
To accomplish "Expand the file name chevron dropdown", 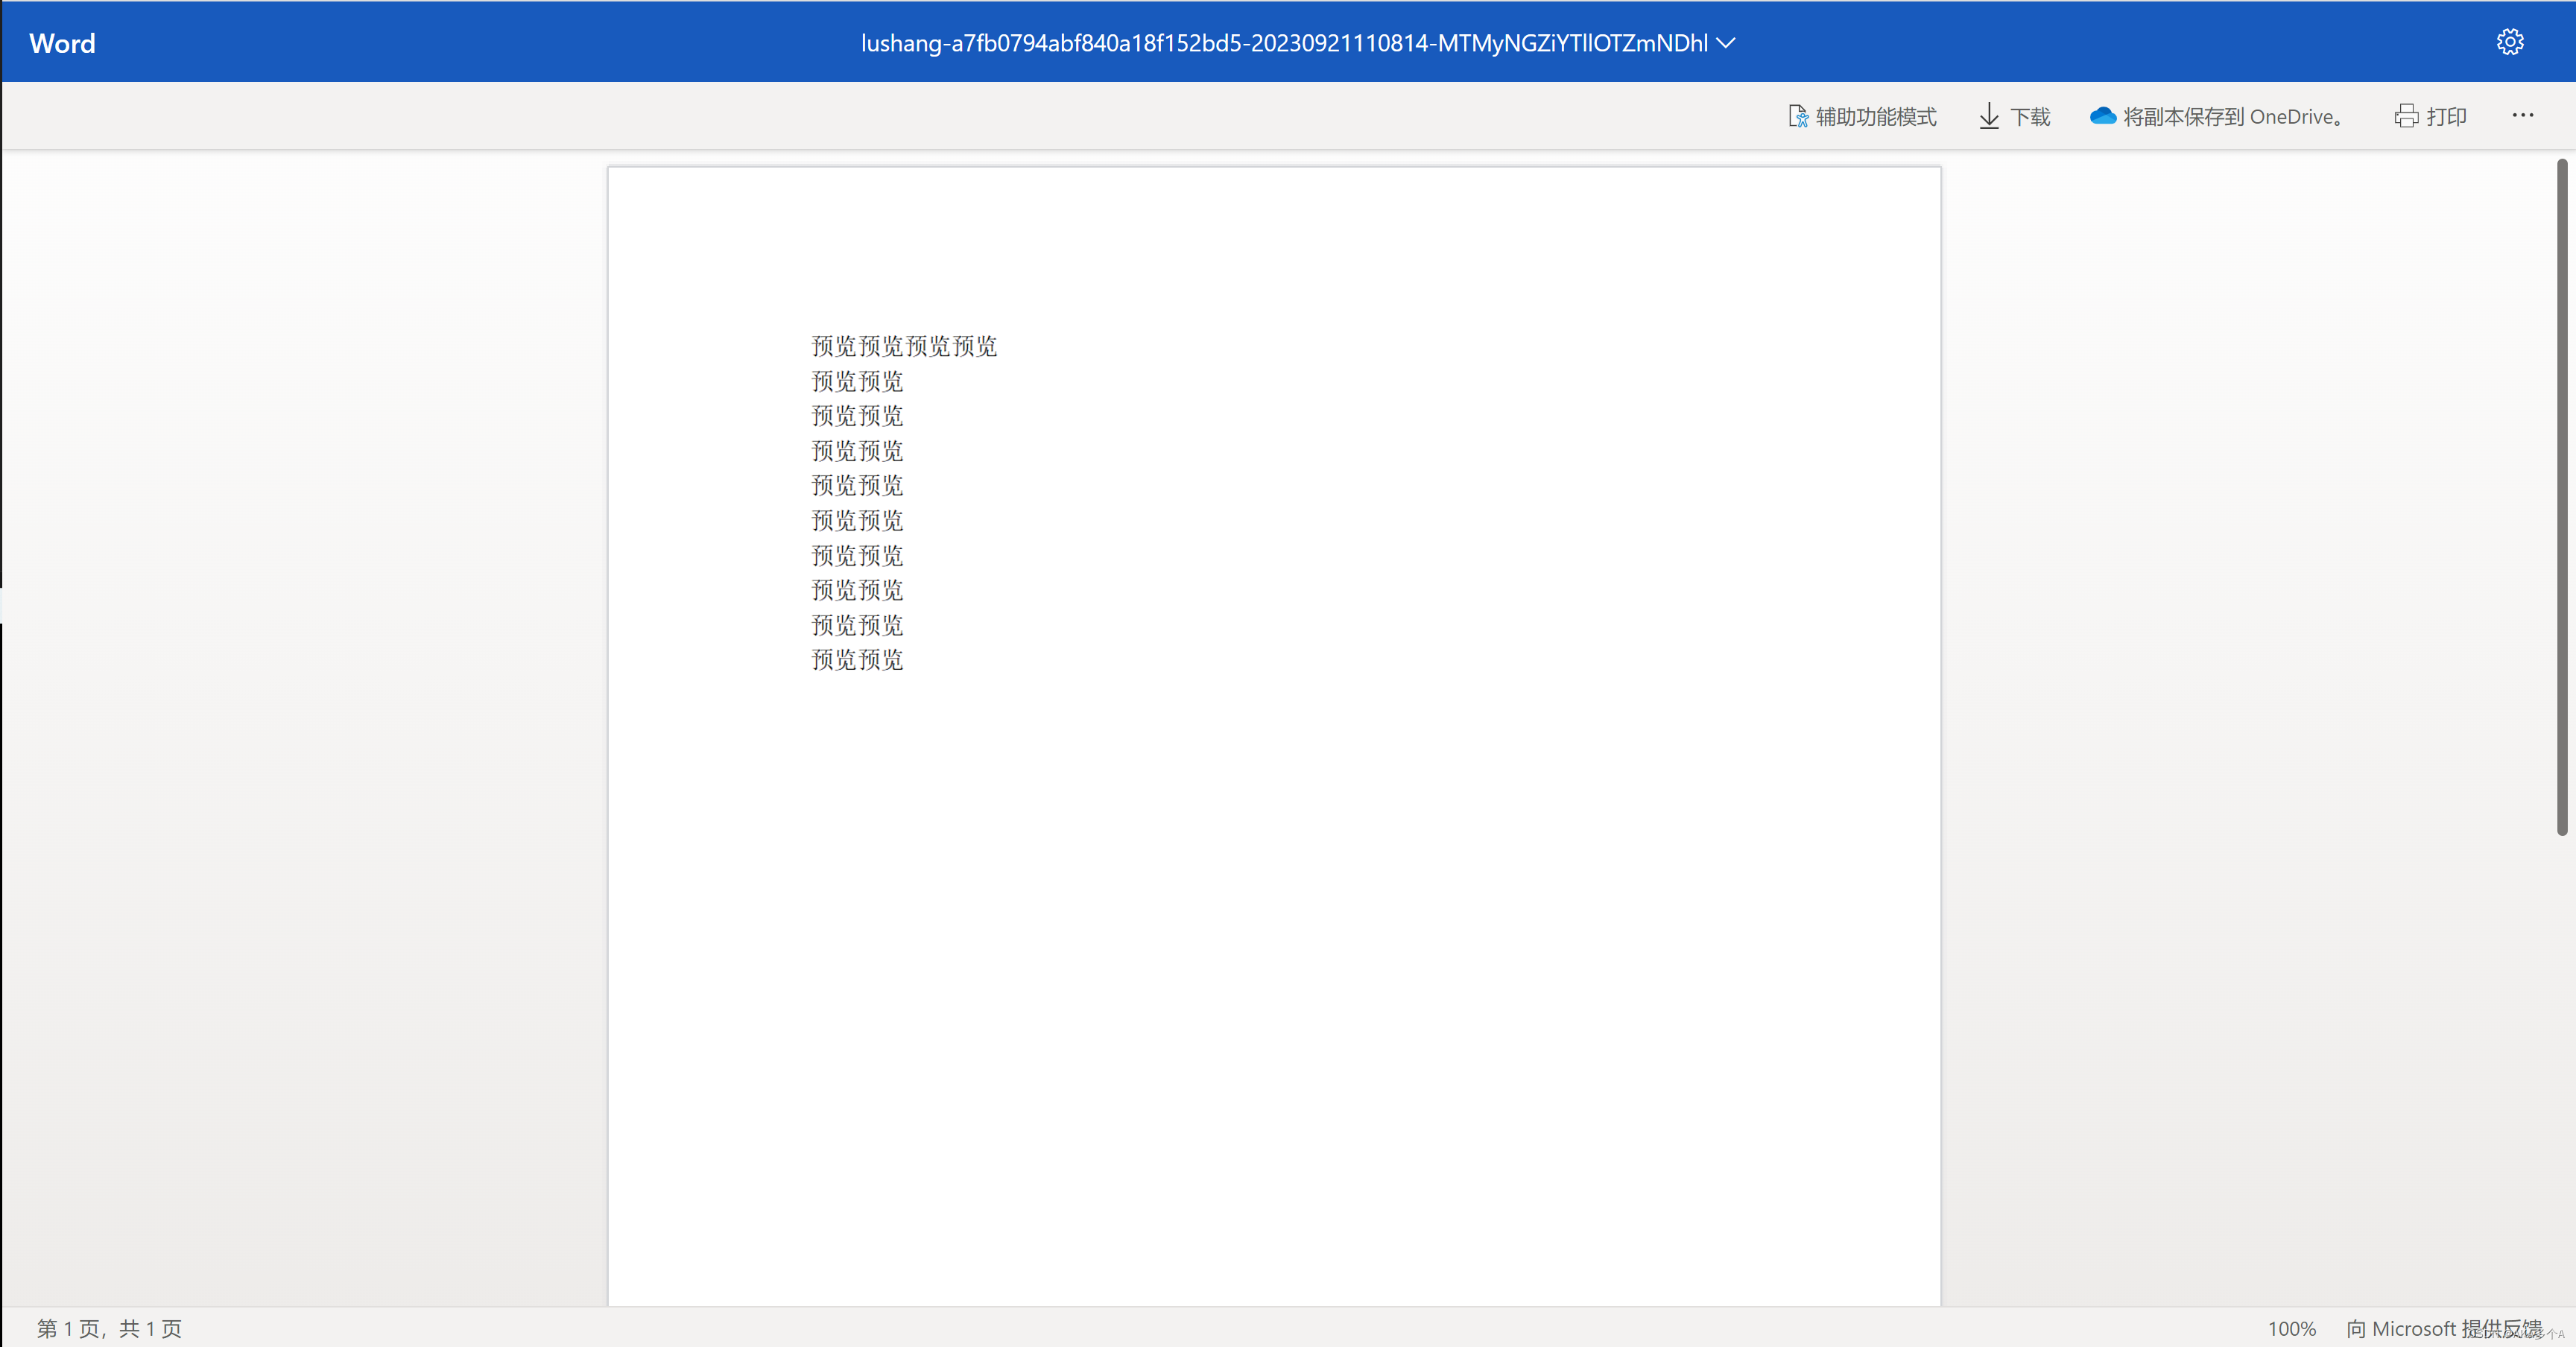I will point(1725,43).
